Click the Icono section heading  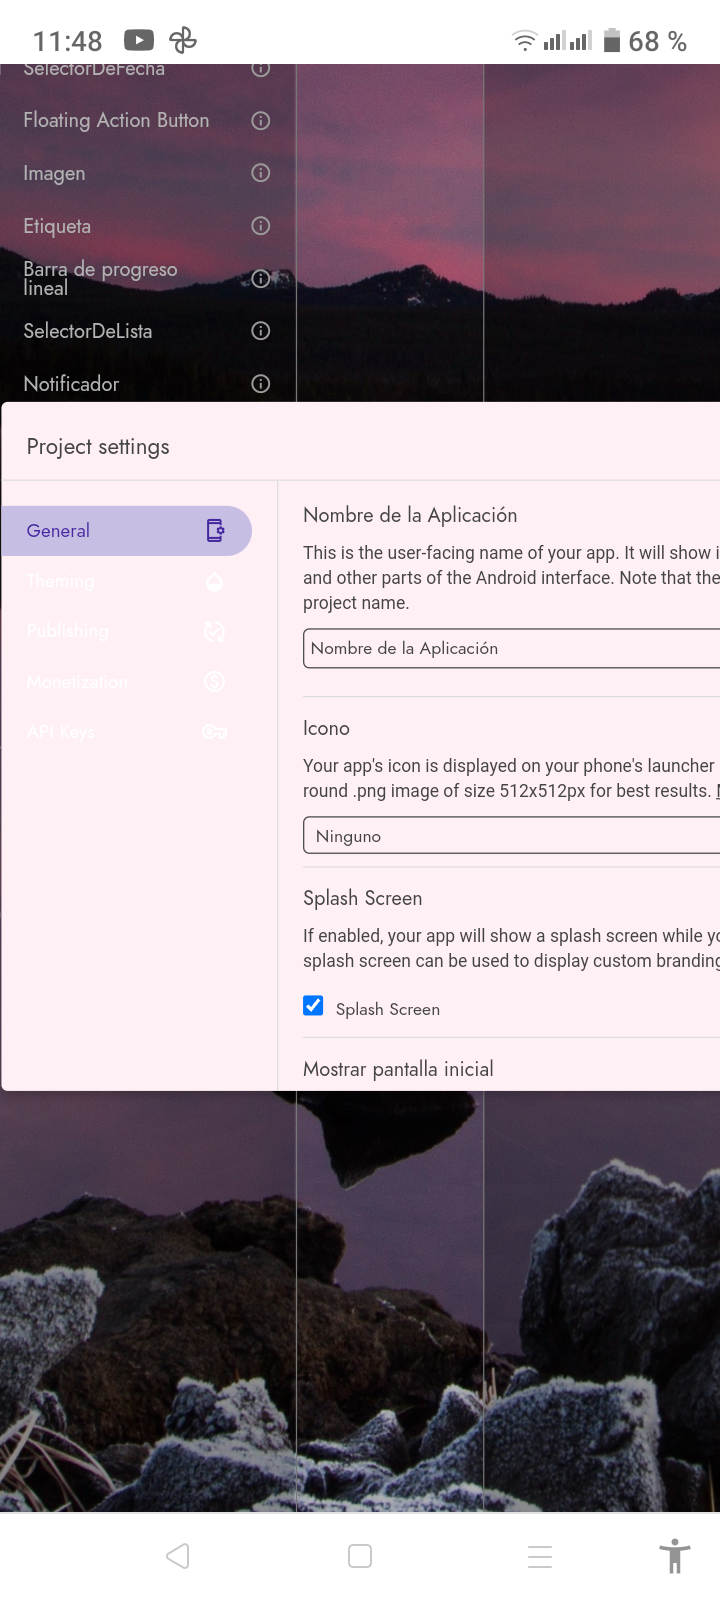click(326, 728)
